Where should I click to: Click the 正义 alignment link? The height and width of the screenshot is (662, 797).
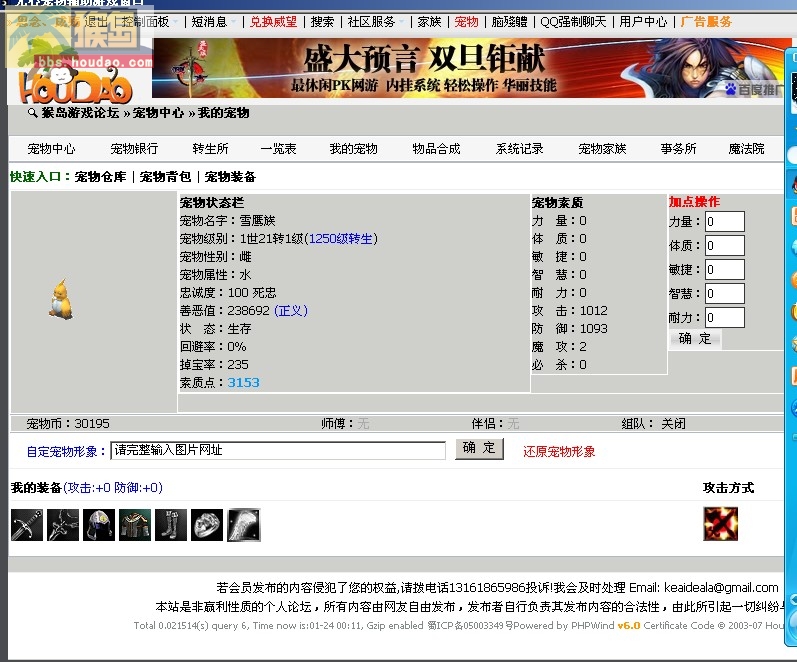click(291, 311)
